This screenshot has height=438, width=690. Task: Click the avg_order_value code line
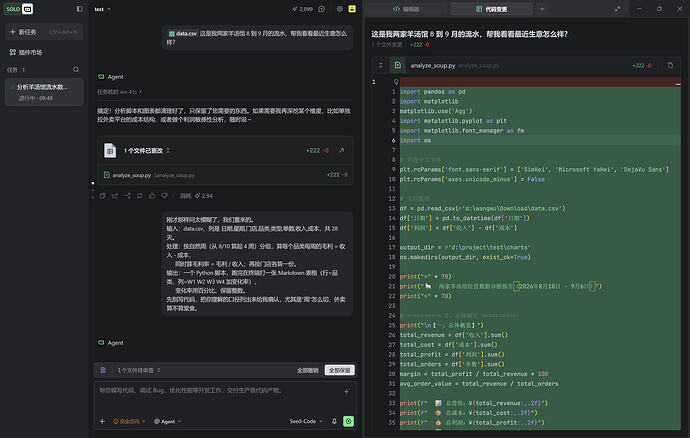click(x=479, y=383)
